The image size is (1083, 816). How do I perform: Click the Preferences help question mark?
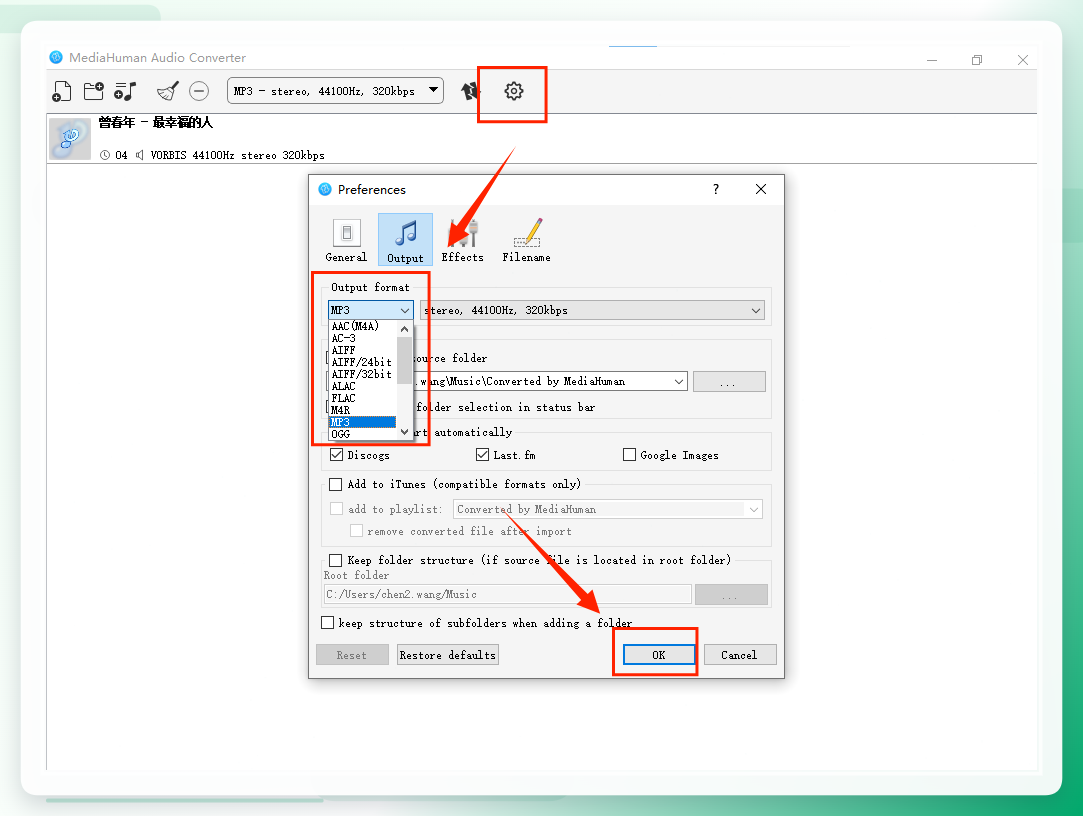(716, 189)
